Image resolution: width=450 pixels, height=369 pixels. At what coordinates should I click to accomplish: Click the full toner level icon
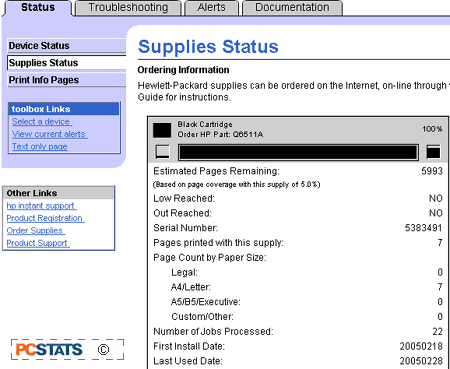(433, 152)
